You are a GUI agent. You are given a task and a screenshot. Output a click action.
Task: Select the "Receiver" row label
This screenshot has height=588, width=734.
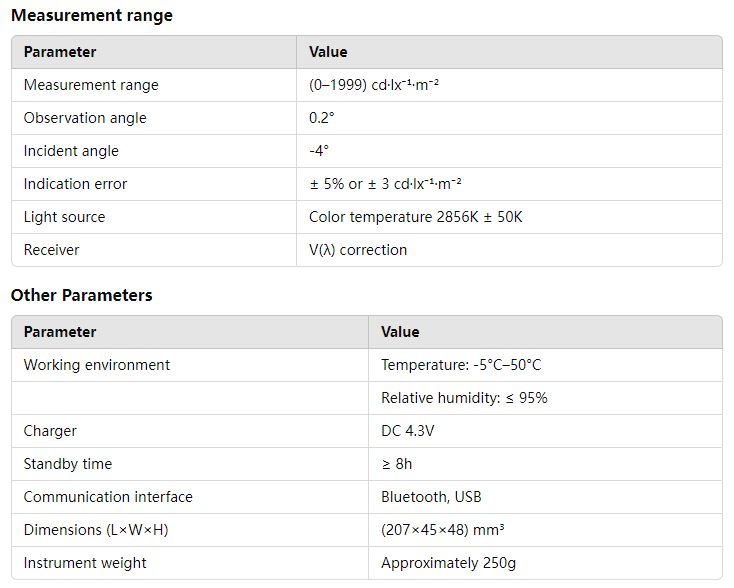point(52,250)
